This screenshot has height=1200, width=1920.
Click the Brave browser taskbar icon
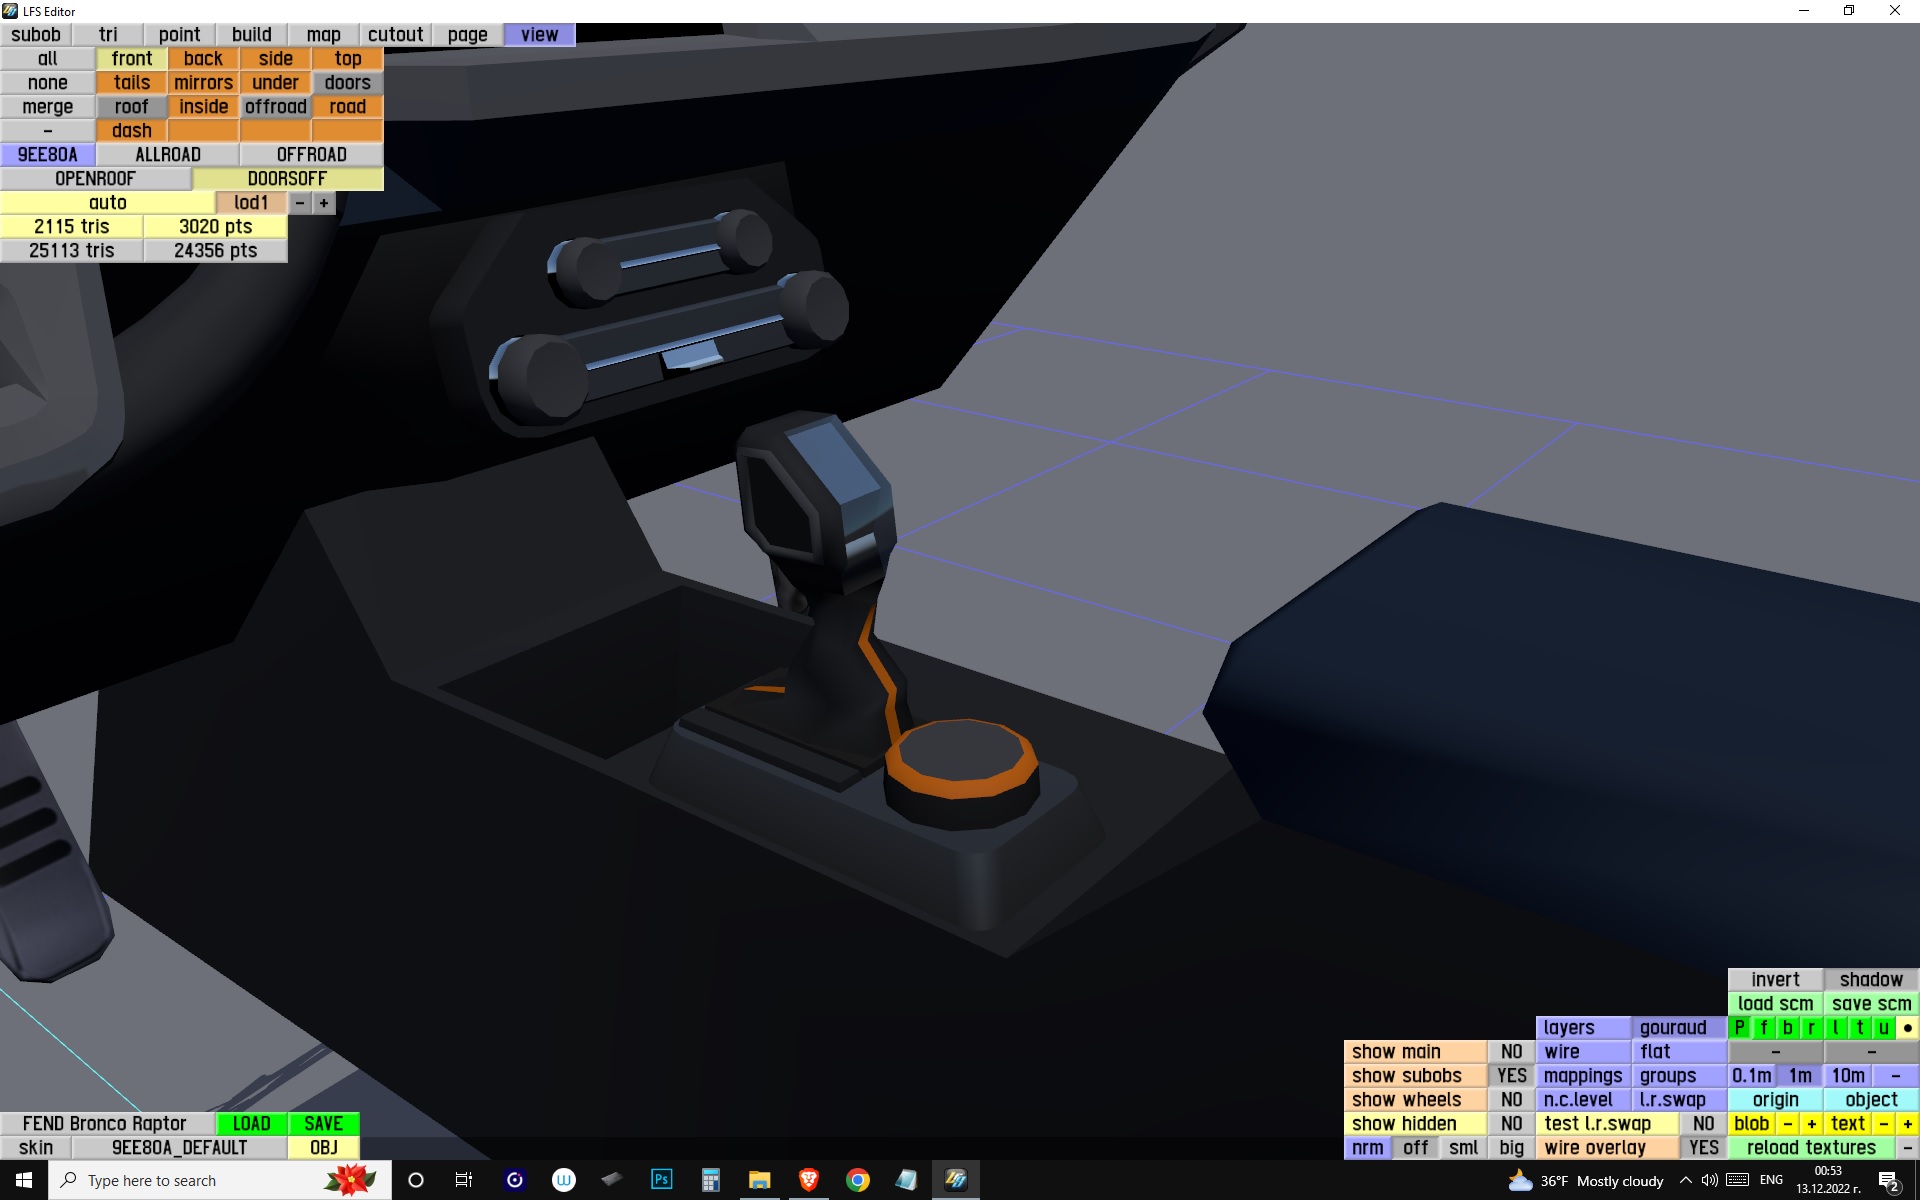click(808, 1180)
